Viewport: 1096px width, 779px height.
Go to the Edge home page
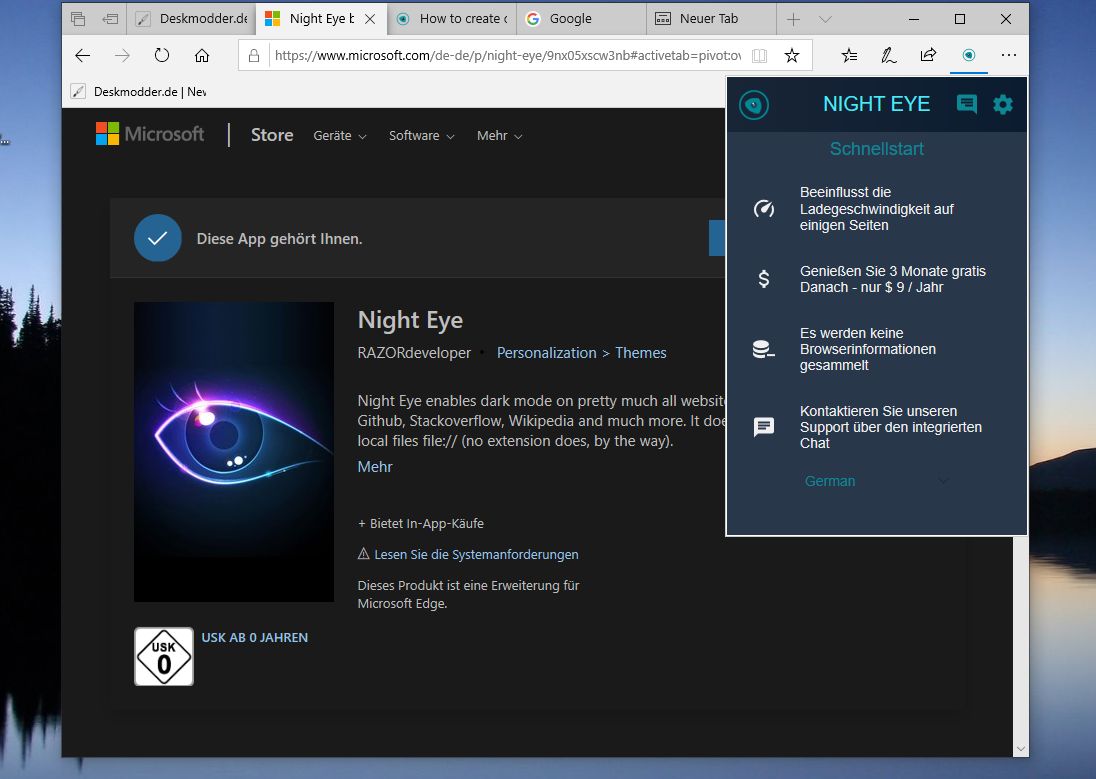202,55
